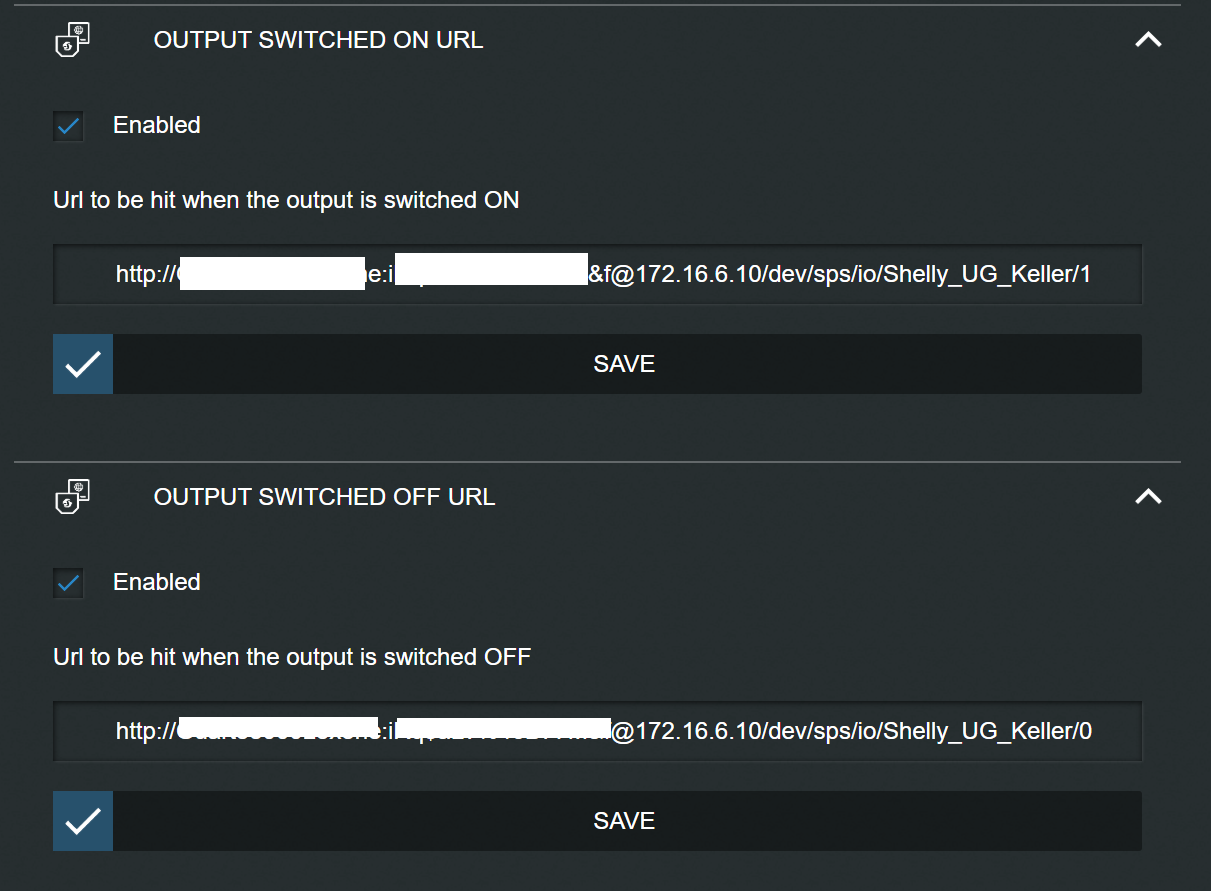Screen dimensions: 1211x891
Task: Select the OUTPUT SWITCHED ON URL header title
Action: 318,40
